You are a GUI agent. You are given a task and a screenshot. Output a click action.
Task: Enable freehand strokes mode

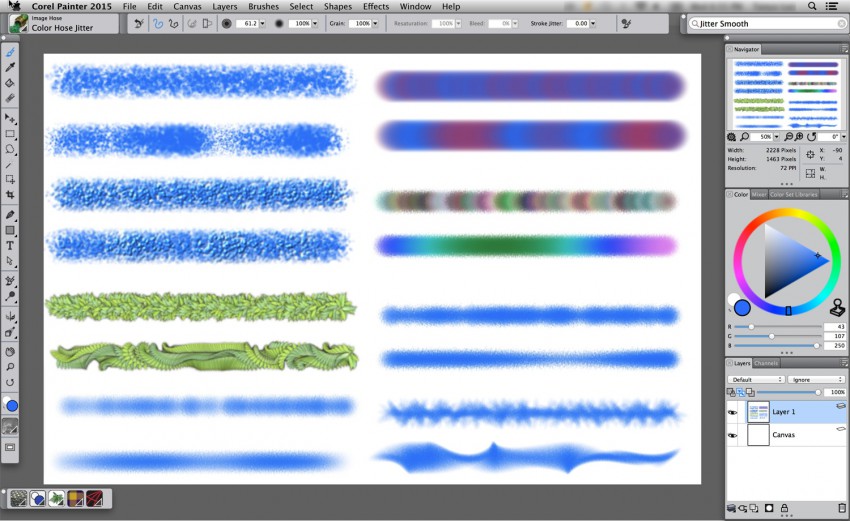[x=158, y=23]
